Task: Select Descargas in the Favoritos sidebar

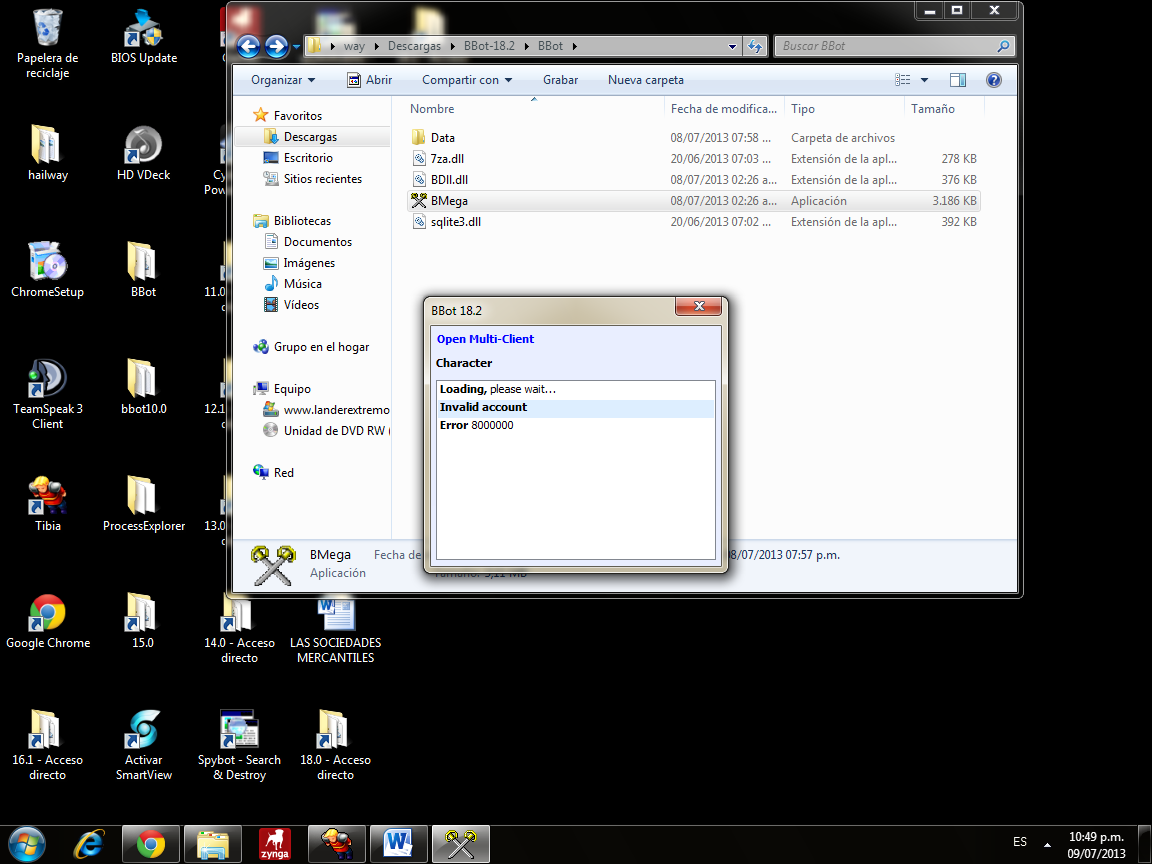Action: [x=310, y=137]
